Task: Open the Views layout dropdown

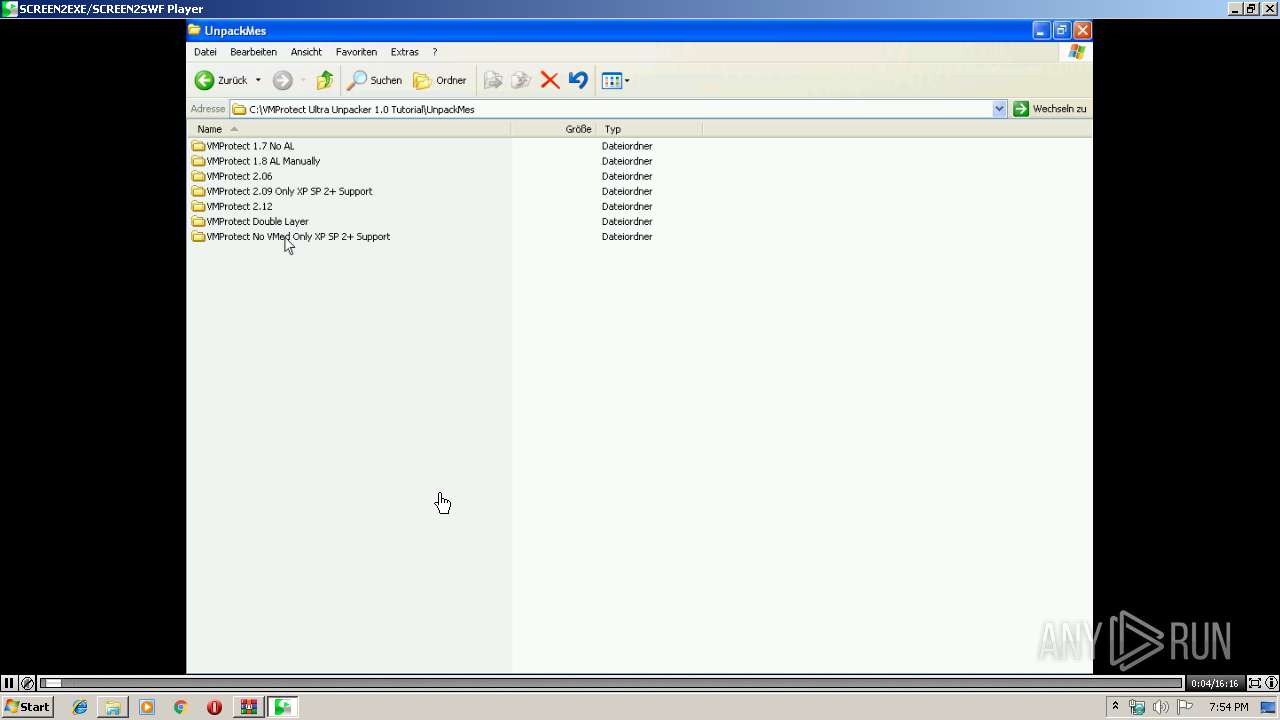Action: tap(615, 80)
